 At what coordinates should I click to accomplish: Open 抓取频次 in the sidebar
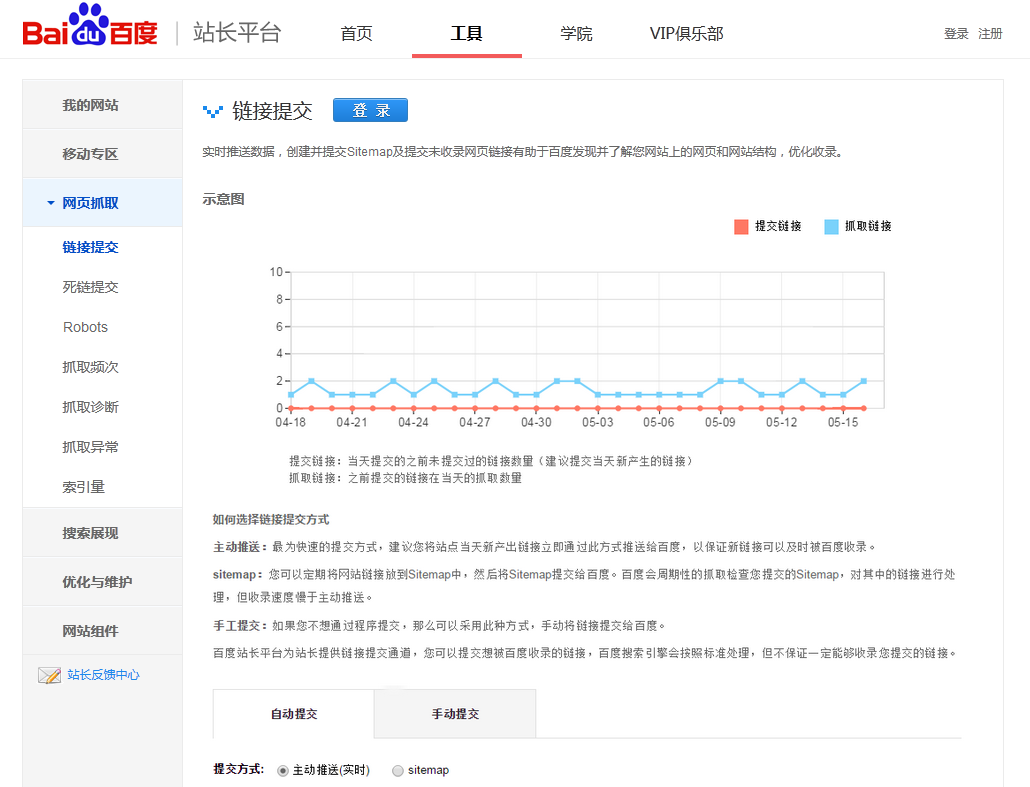(91, 367)
